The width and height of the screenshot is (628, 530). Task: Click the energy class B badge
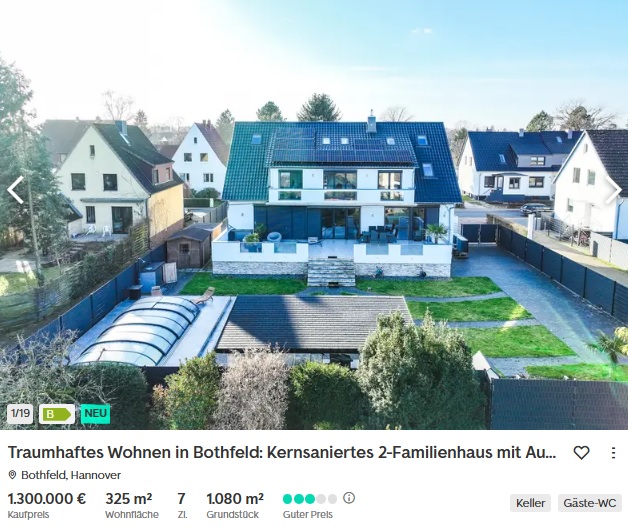[57, 414]
